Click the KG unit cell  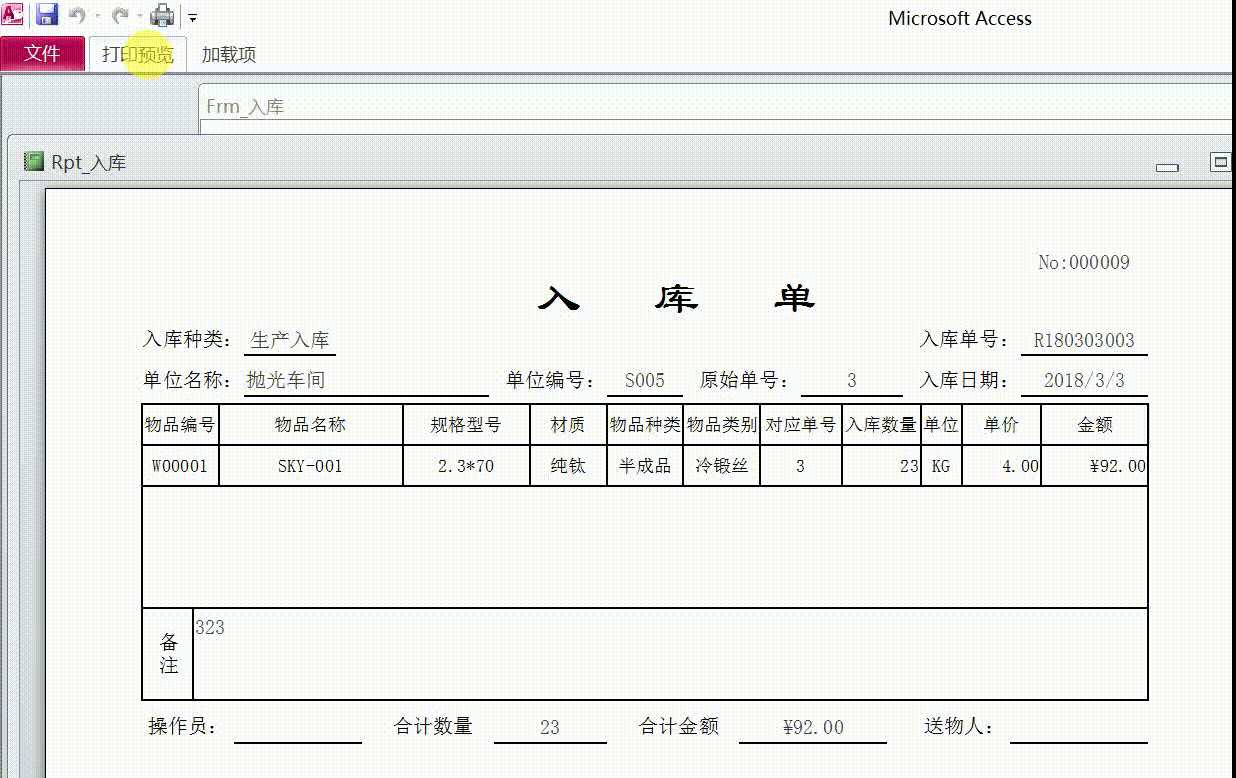coord(941,466)
